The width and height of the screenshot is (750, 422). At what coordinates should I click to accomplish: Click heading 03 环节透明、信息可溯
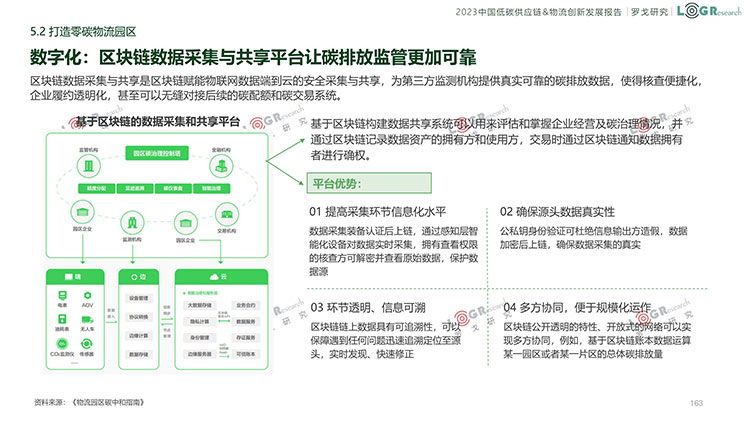click(368, 307)
